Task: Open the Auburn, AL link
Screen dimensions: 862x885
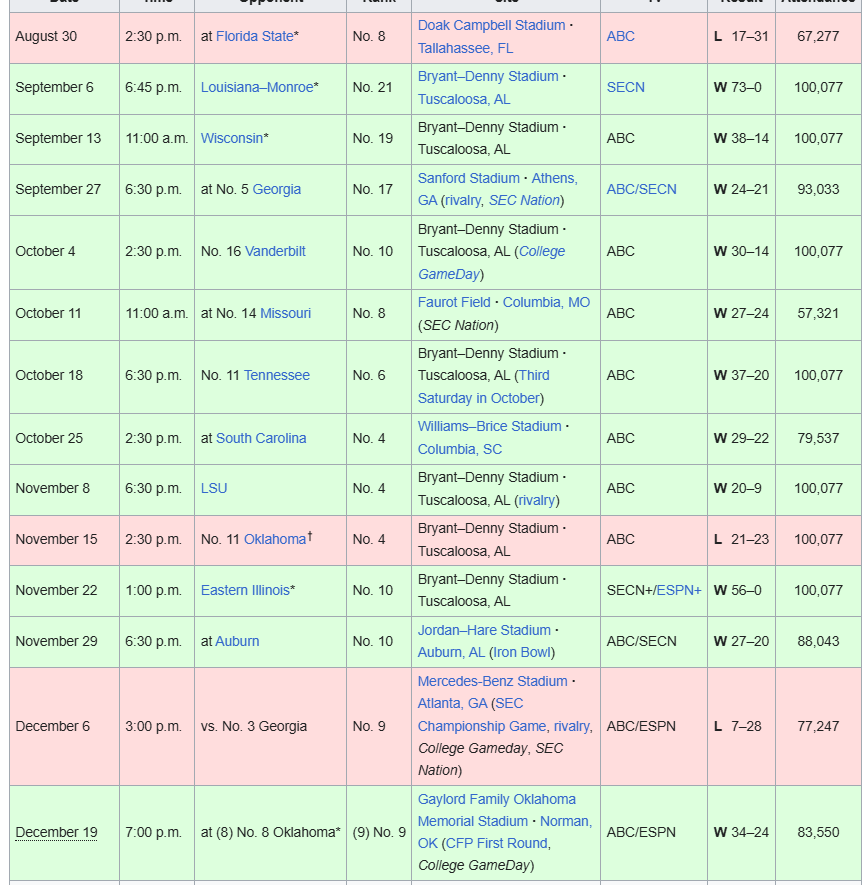Action: tap(451, 652)
